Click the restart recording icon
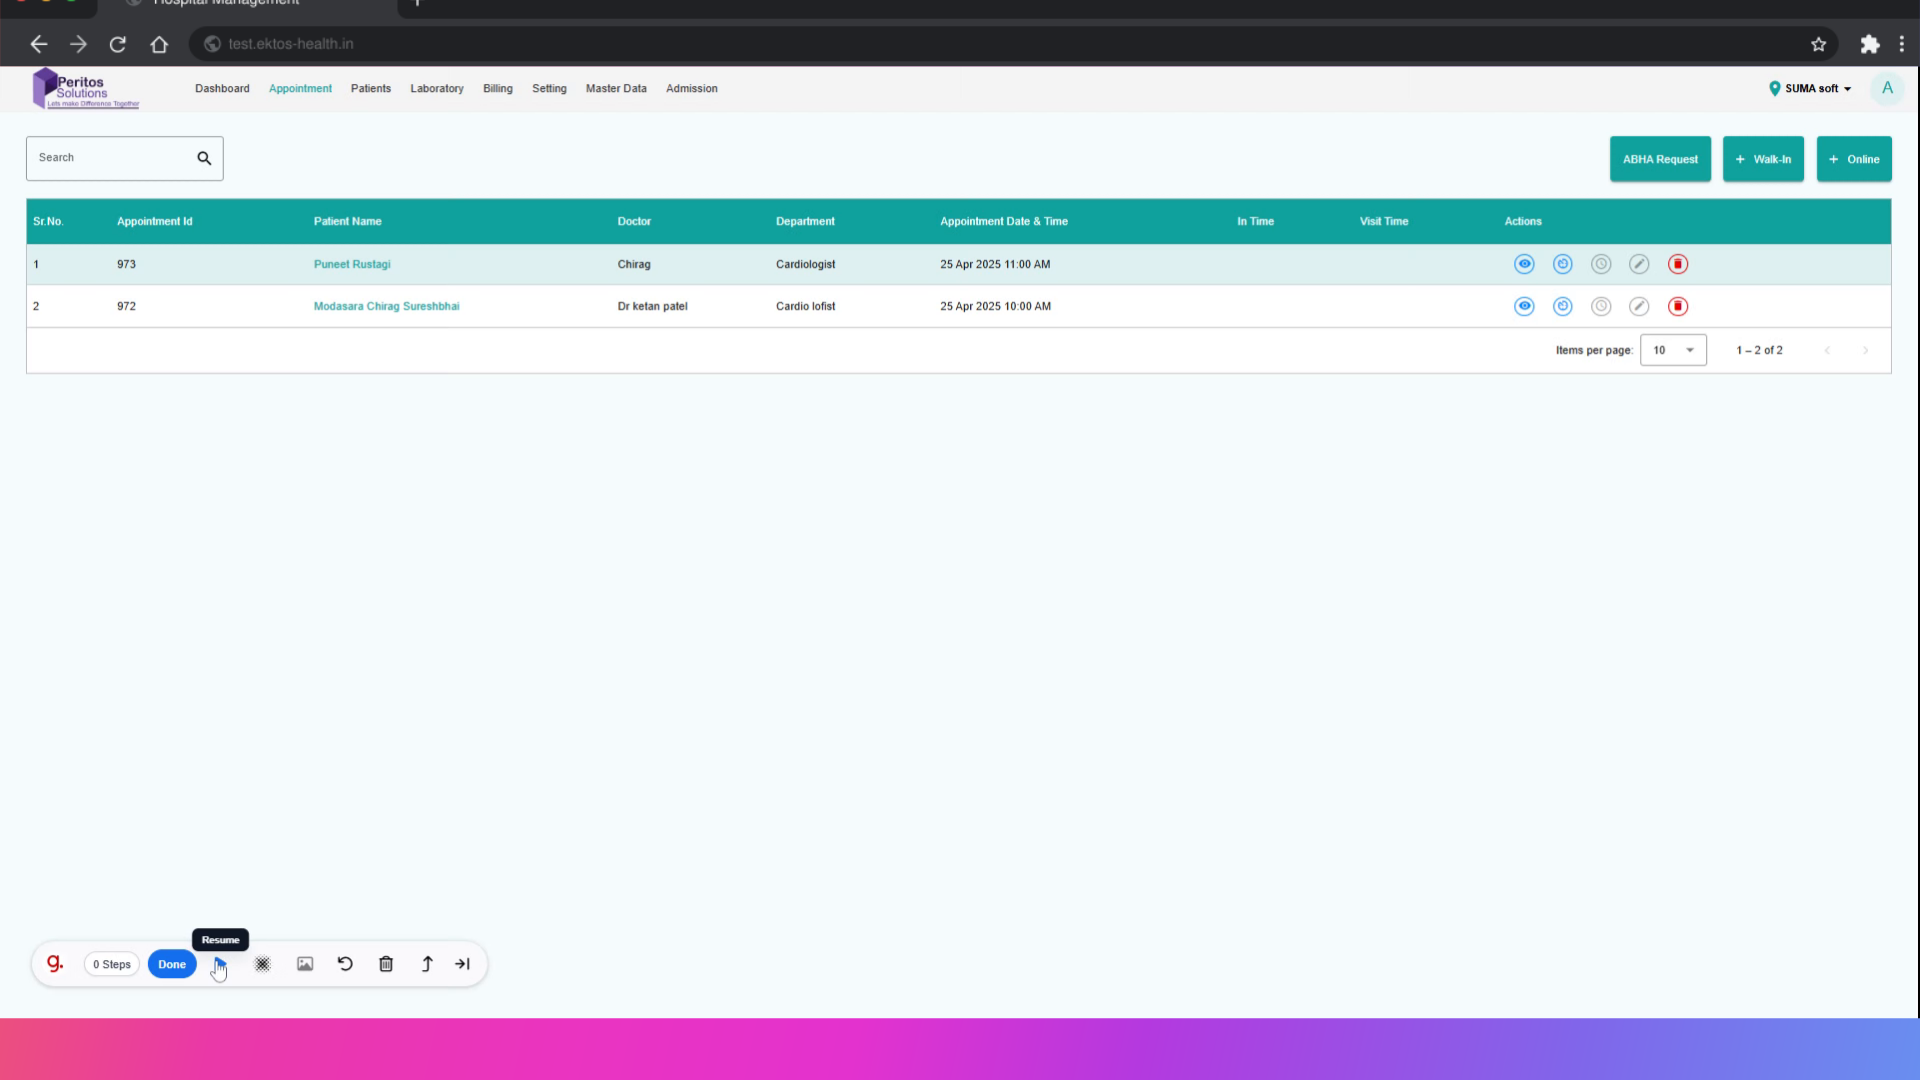 345,964
